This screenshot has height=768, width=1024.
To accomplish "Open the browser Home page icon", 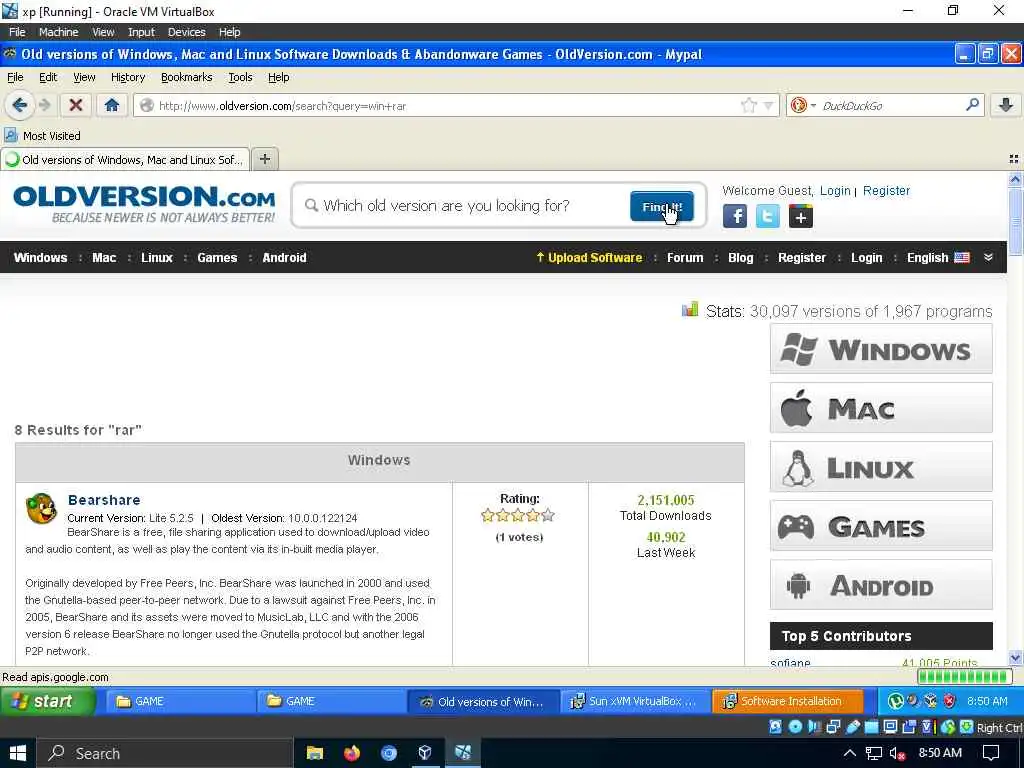I will click(x=112, y=104).
